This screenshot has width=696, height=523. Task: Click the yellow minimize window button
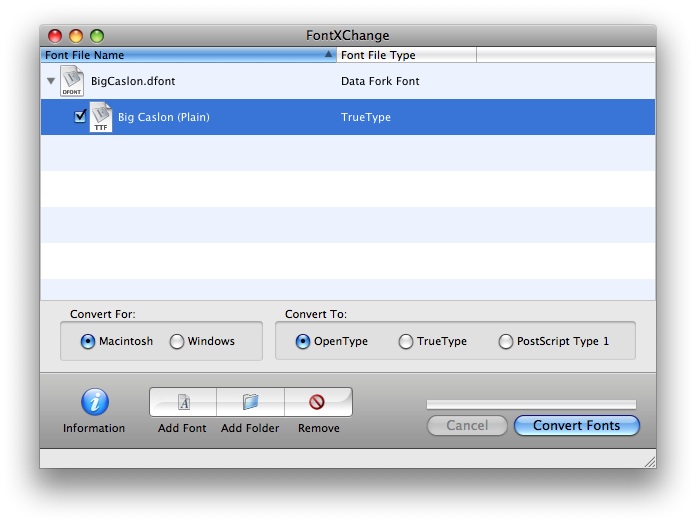(x=76, y=36)
